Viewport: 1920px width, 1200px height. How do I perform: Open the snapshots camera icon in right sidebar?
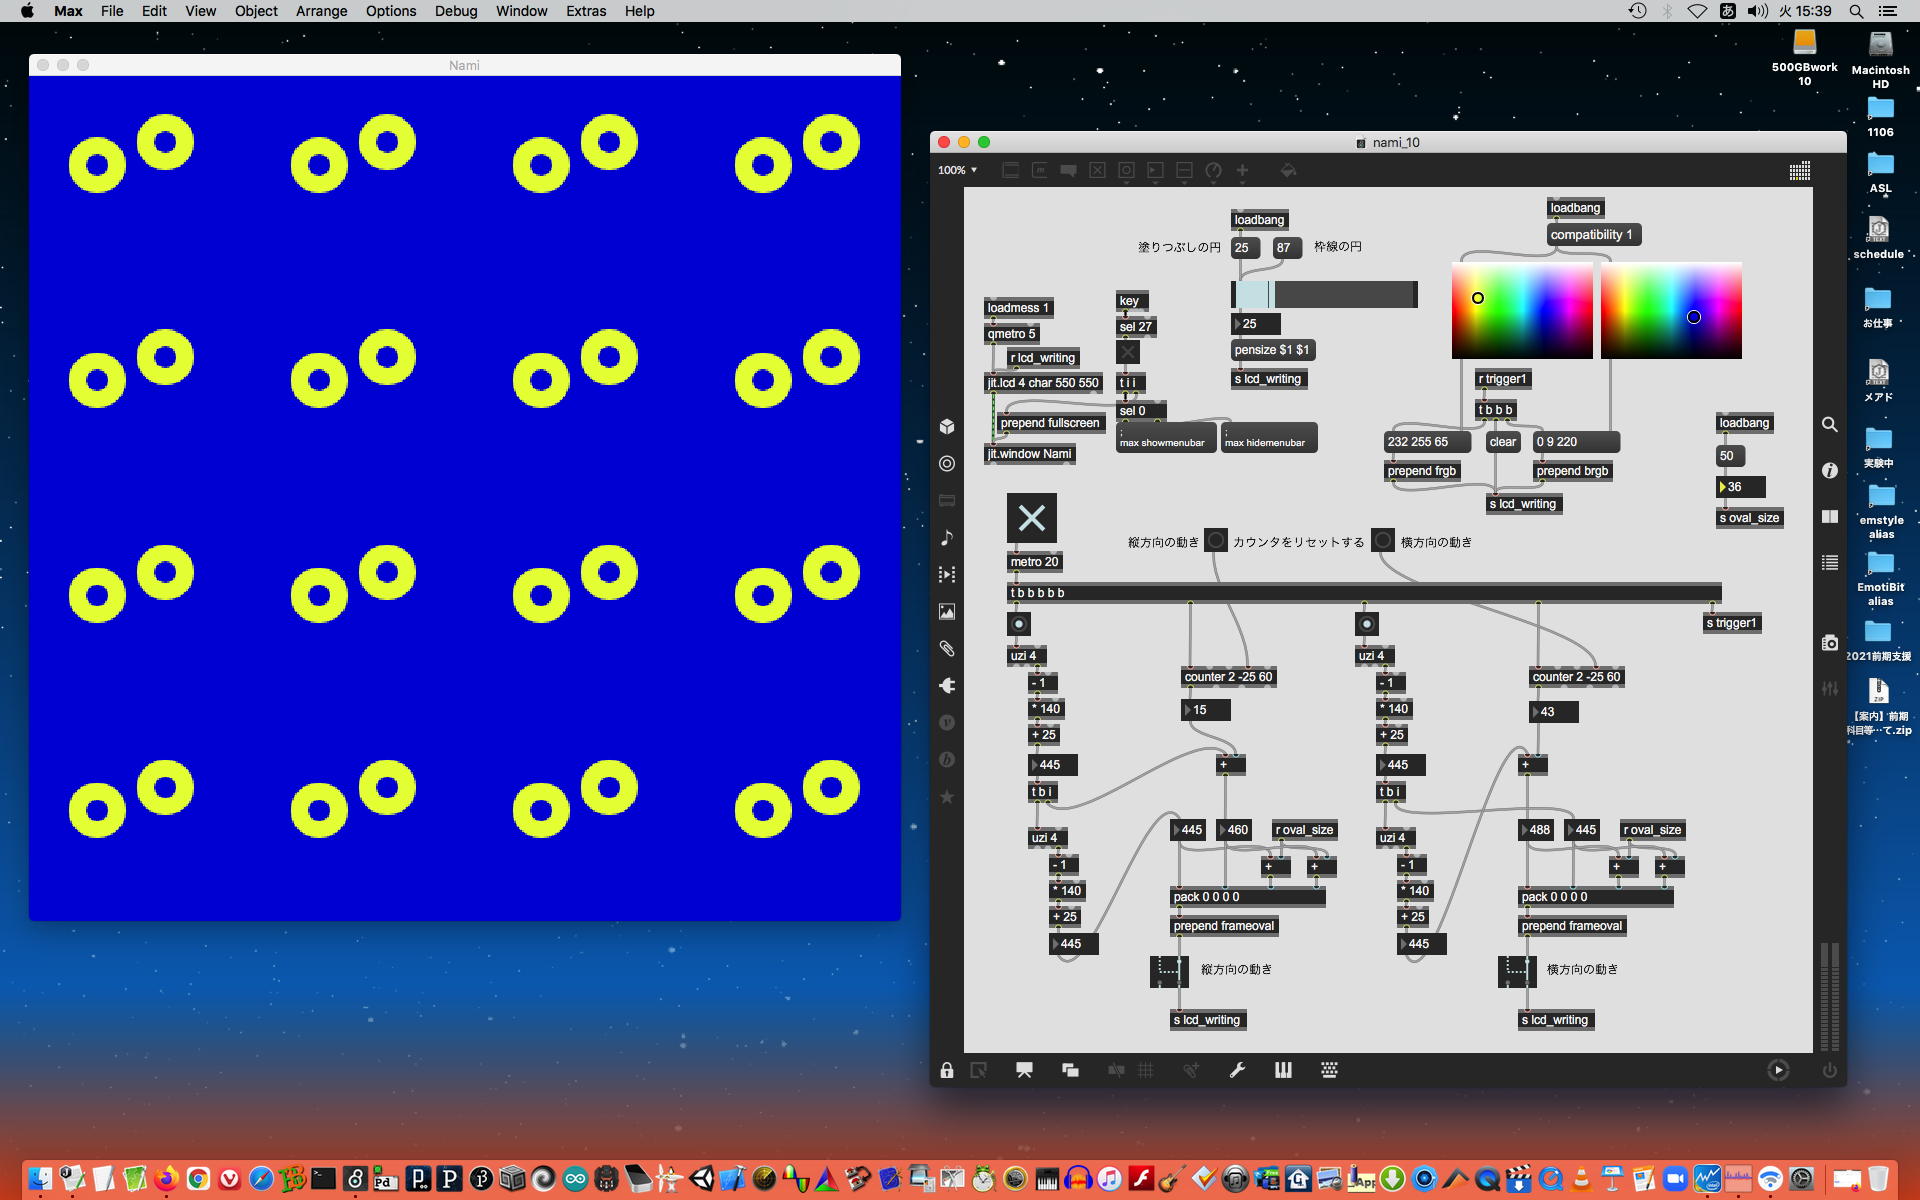click(x=1829, y=643)
